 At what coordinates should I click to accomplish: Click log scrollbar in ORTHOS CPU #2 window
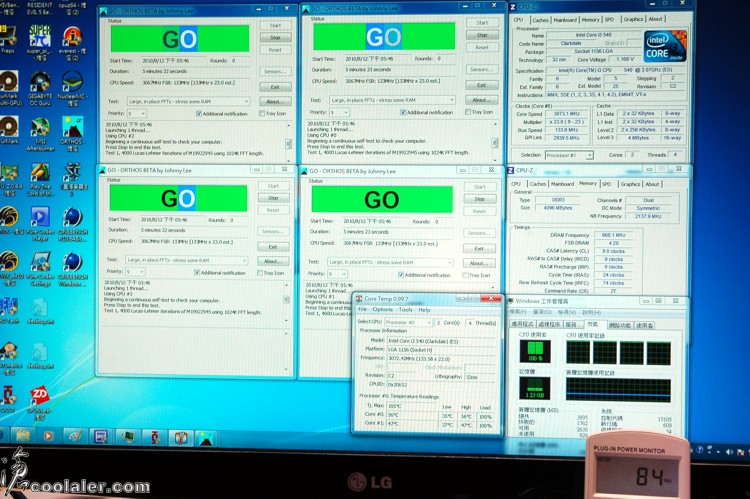pyautogui.click(x=288, y=143)
